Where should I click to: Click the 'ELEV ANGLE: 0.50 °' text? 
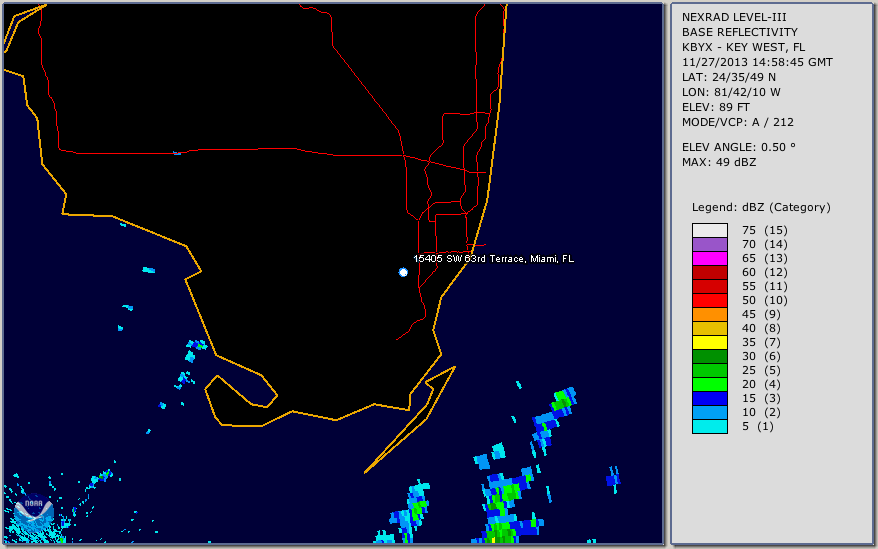point(739,147)
